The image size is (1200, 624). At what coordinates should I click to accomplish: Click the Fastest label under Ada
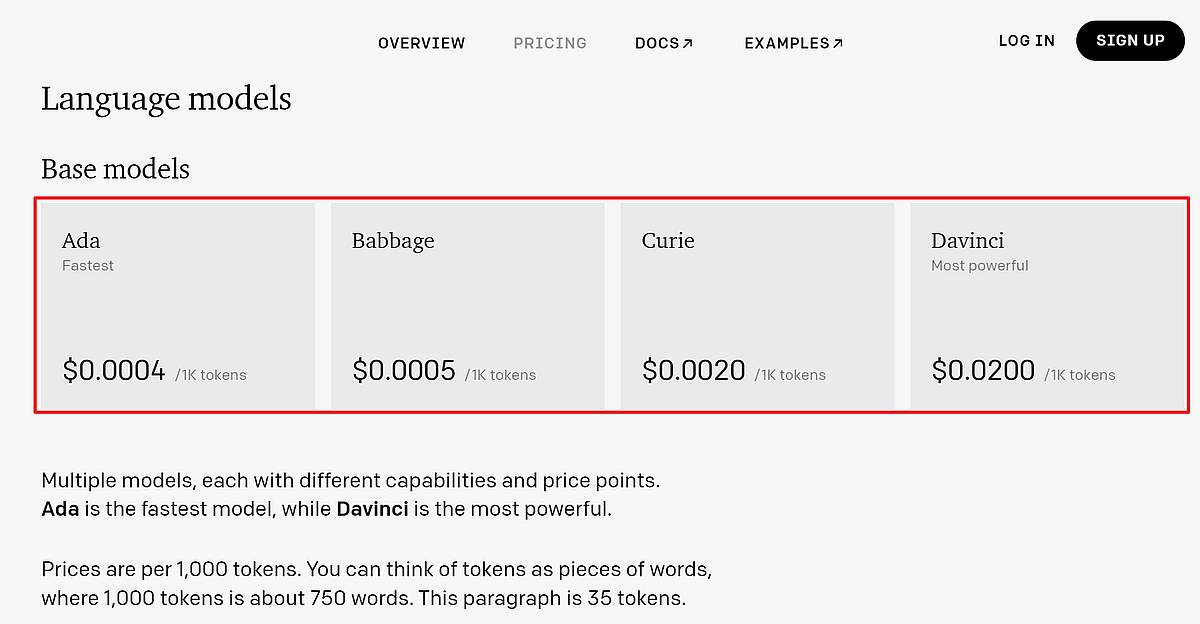tap(88, 266)
